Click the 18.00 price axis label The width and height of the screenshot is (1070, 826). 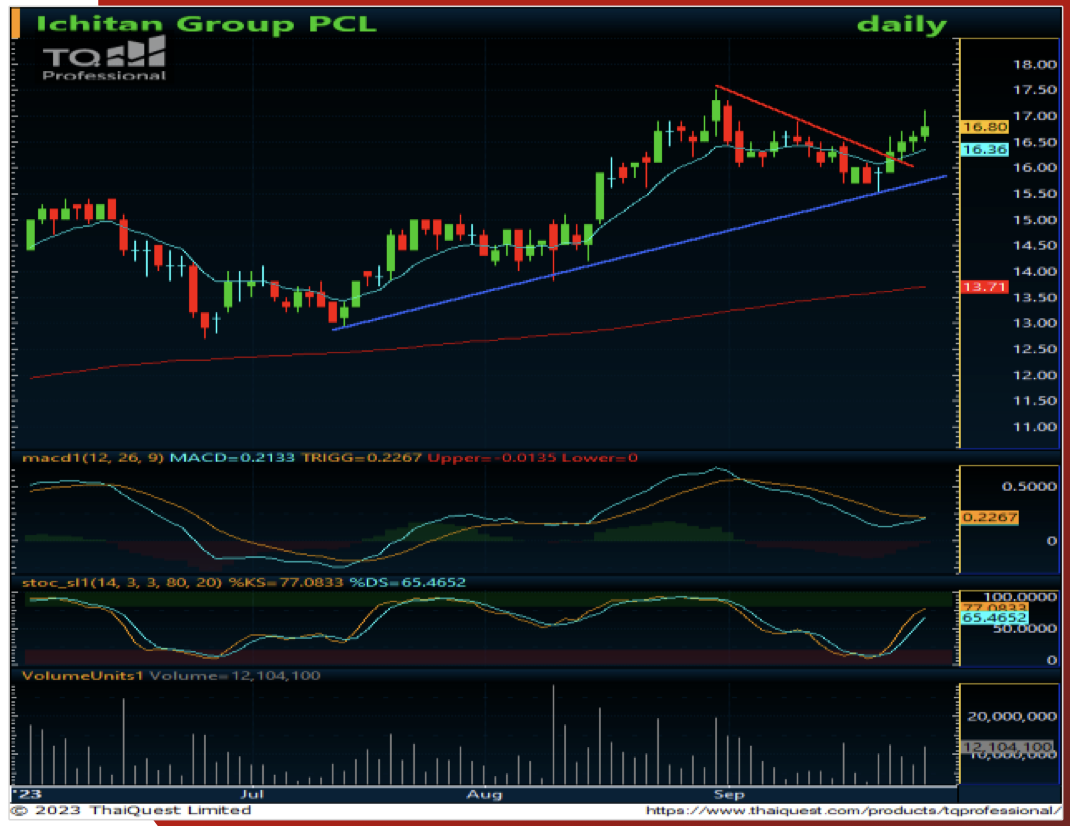tap(1035, 64)
